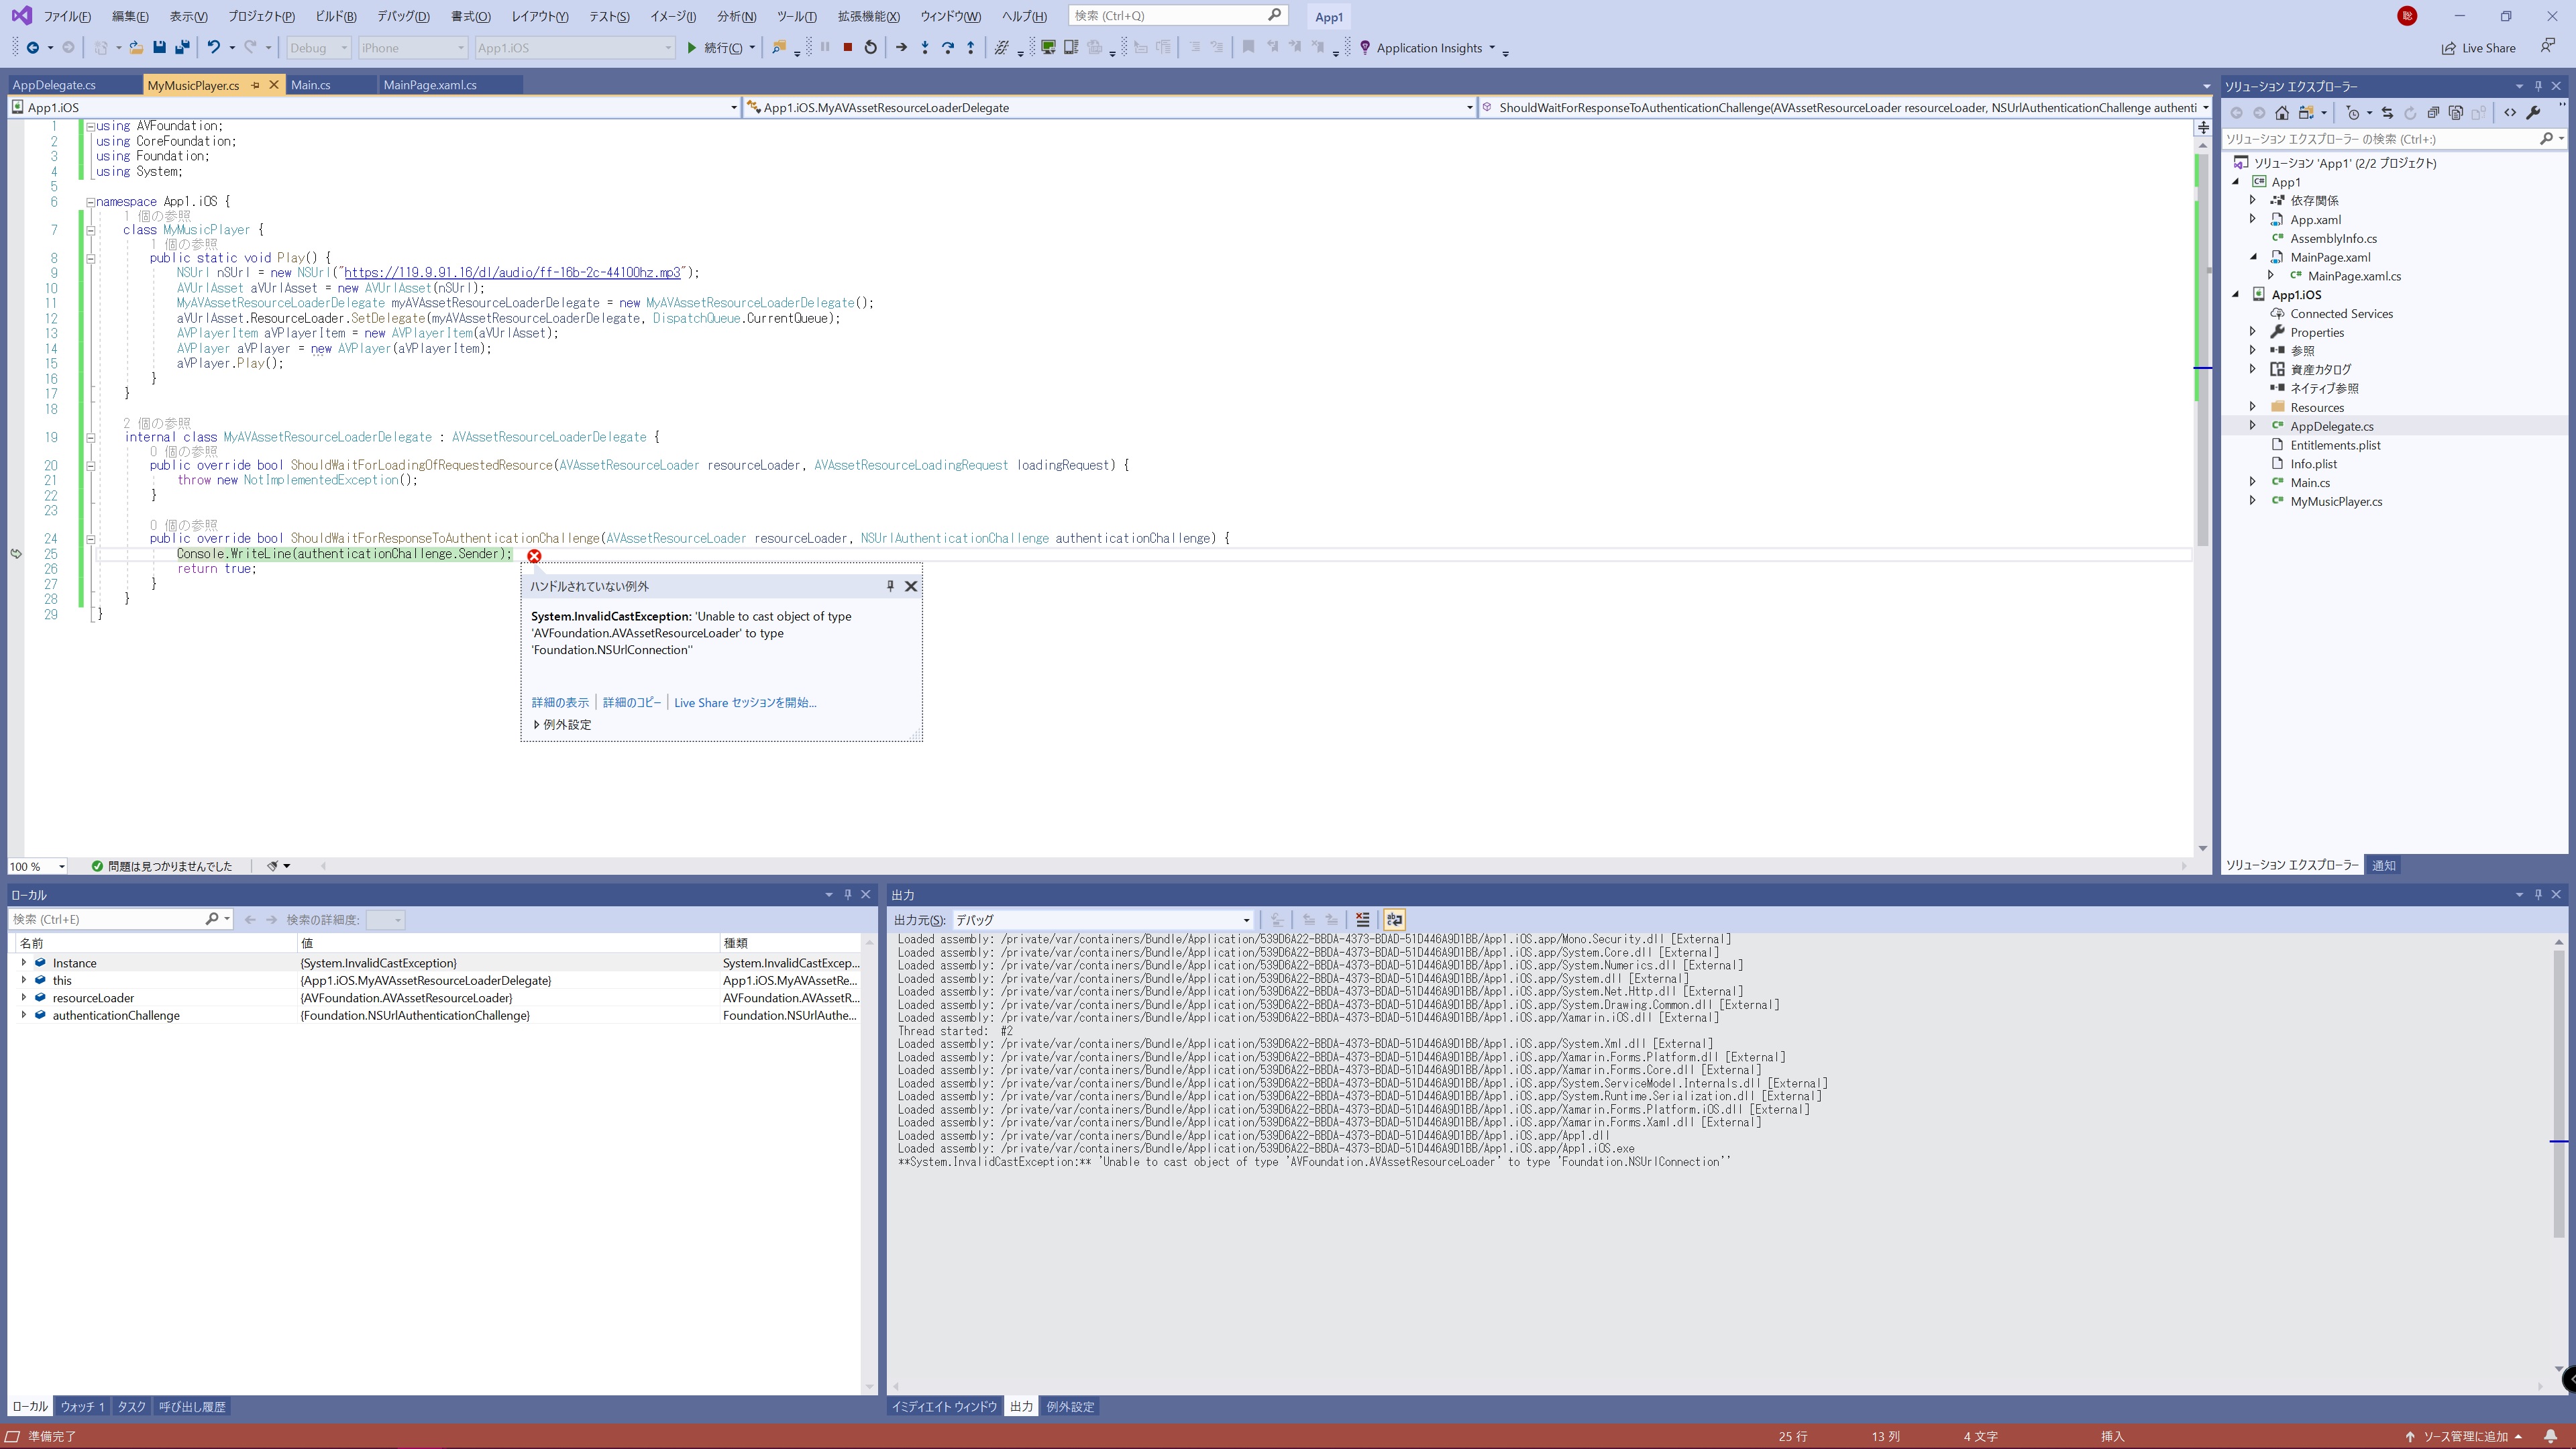
Task: Click the home icon in Solution Explorer
Action: [2281, 113]
